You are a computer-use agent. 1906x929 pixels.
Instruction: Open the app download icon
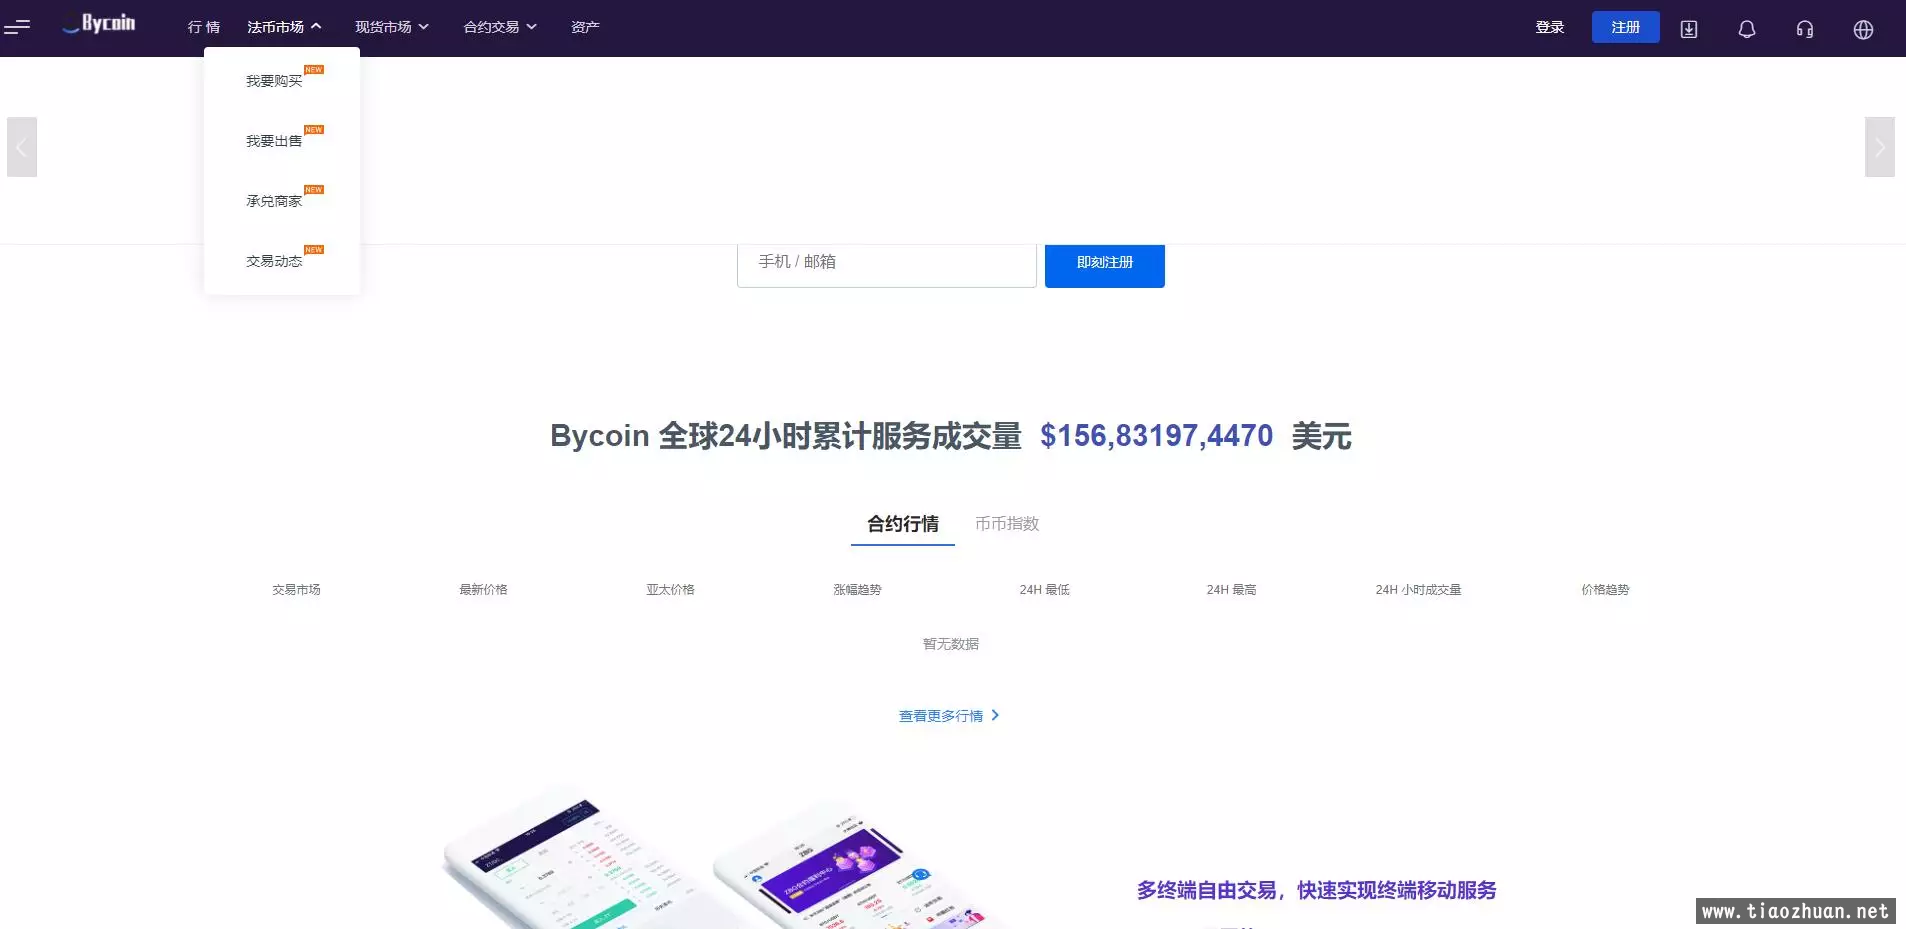coord(1689,29)
